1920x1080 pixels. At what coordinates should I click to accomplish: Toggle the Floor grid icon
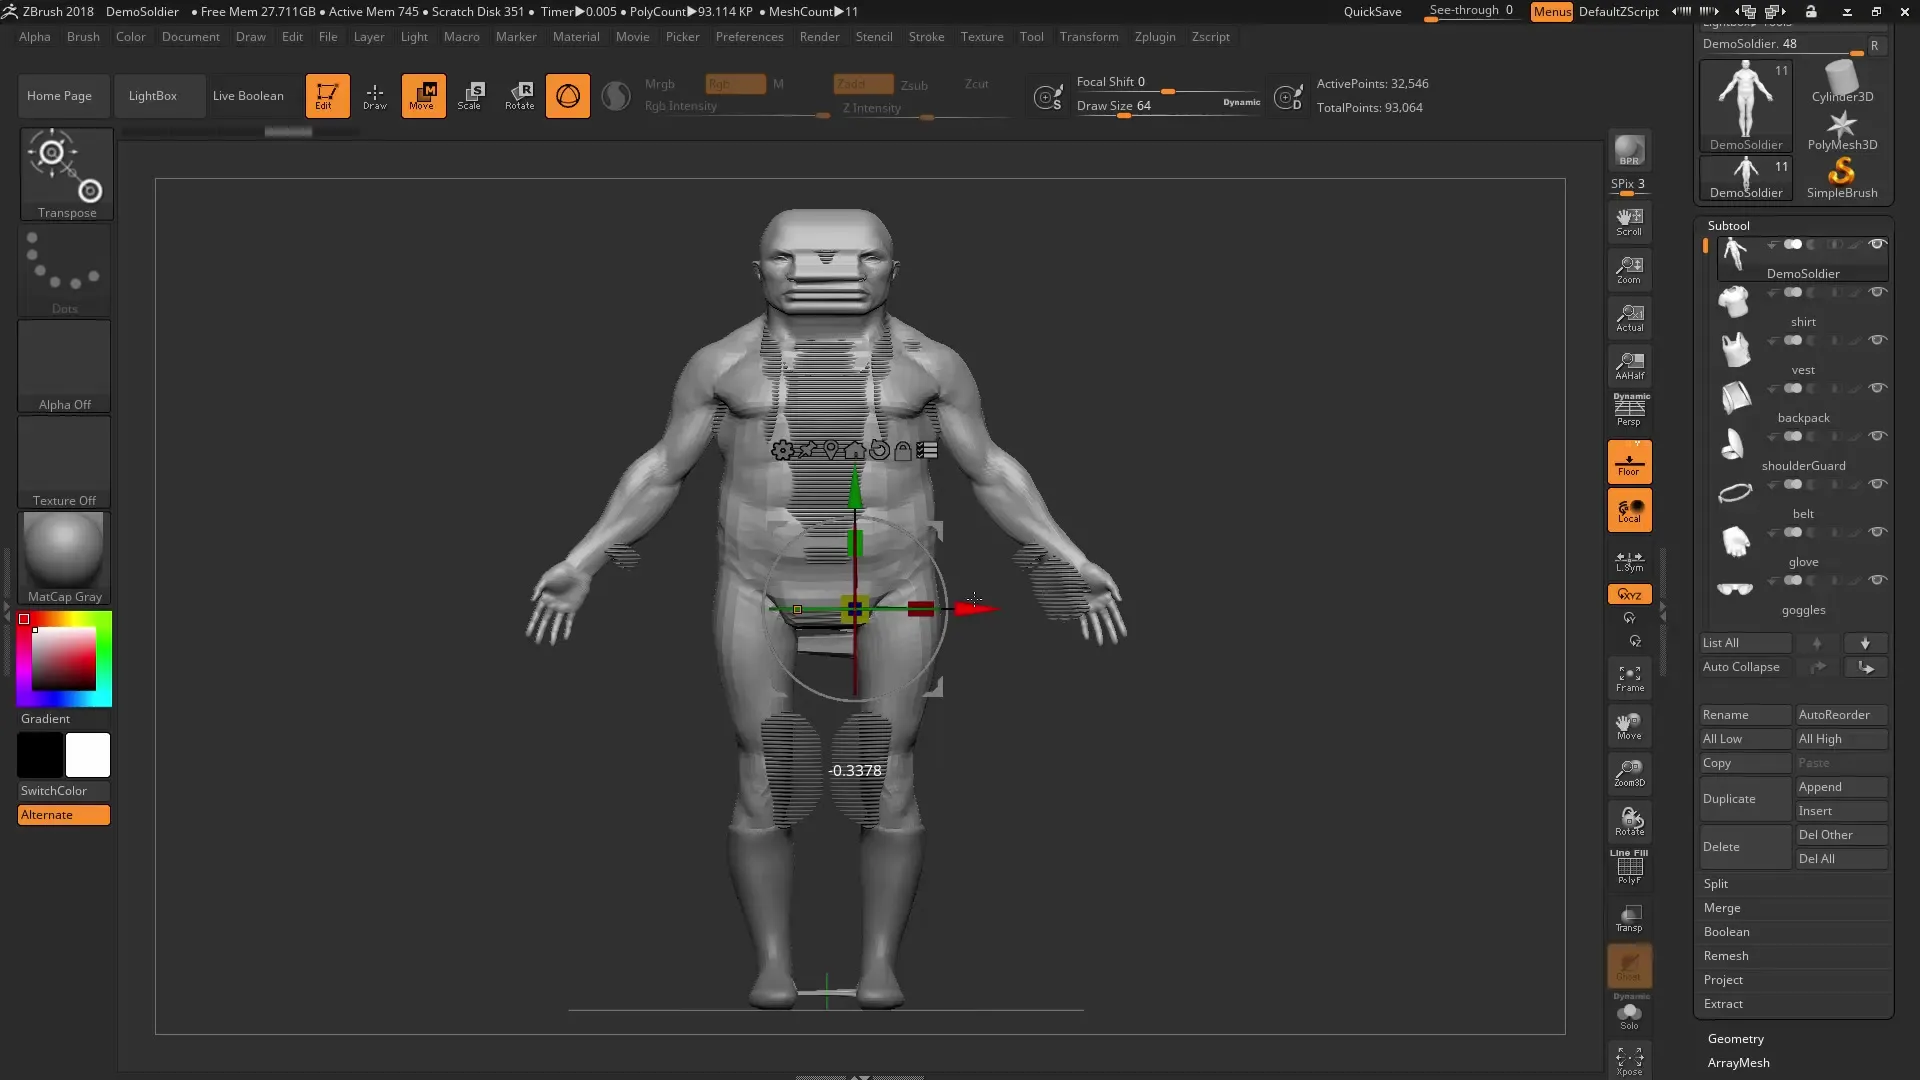[1629, 462]
